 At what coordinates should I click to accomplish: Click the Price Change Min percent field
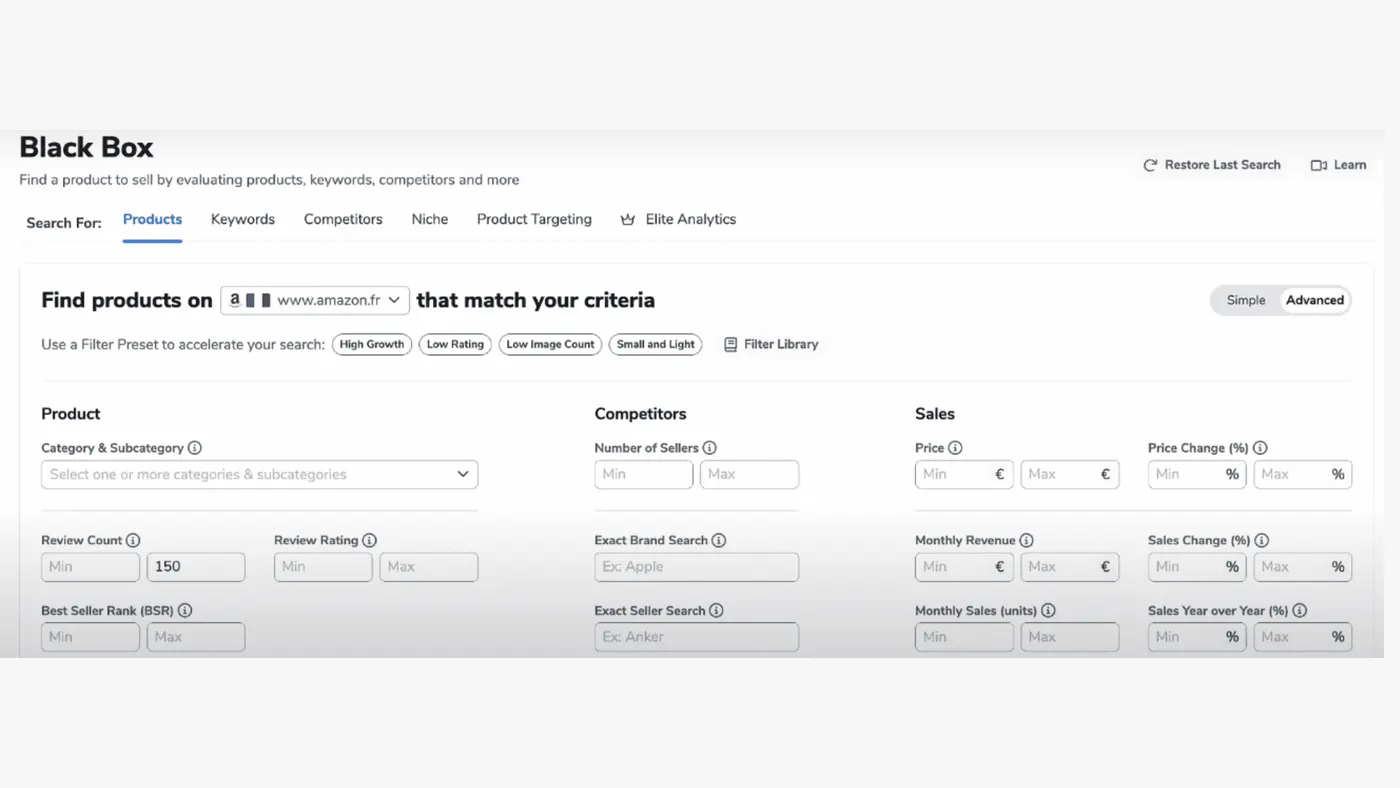[x=1197, y=474]
